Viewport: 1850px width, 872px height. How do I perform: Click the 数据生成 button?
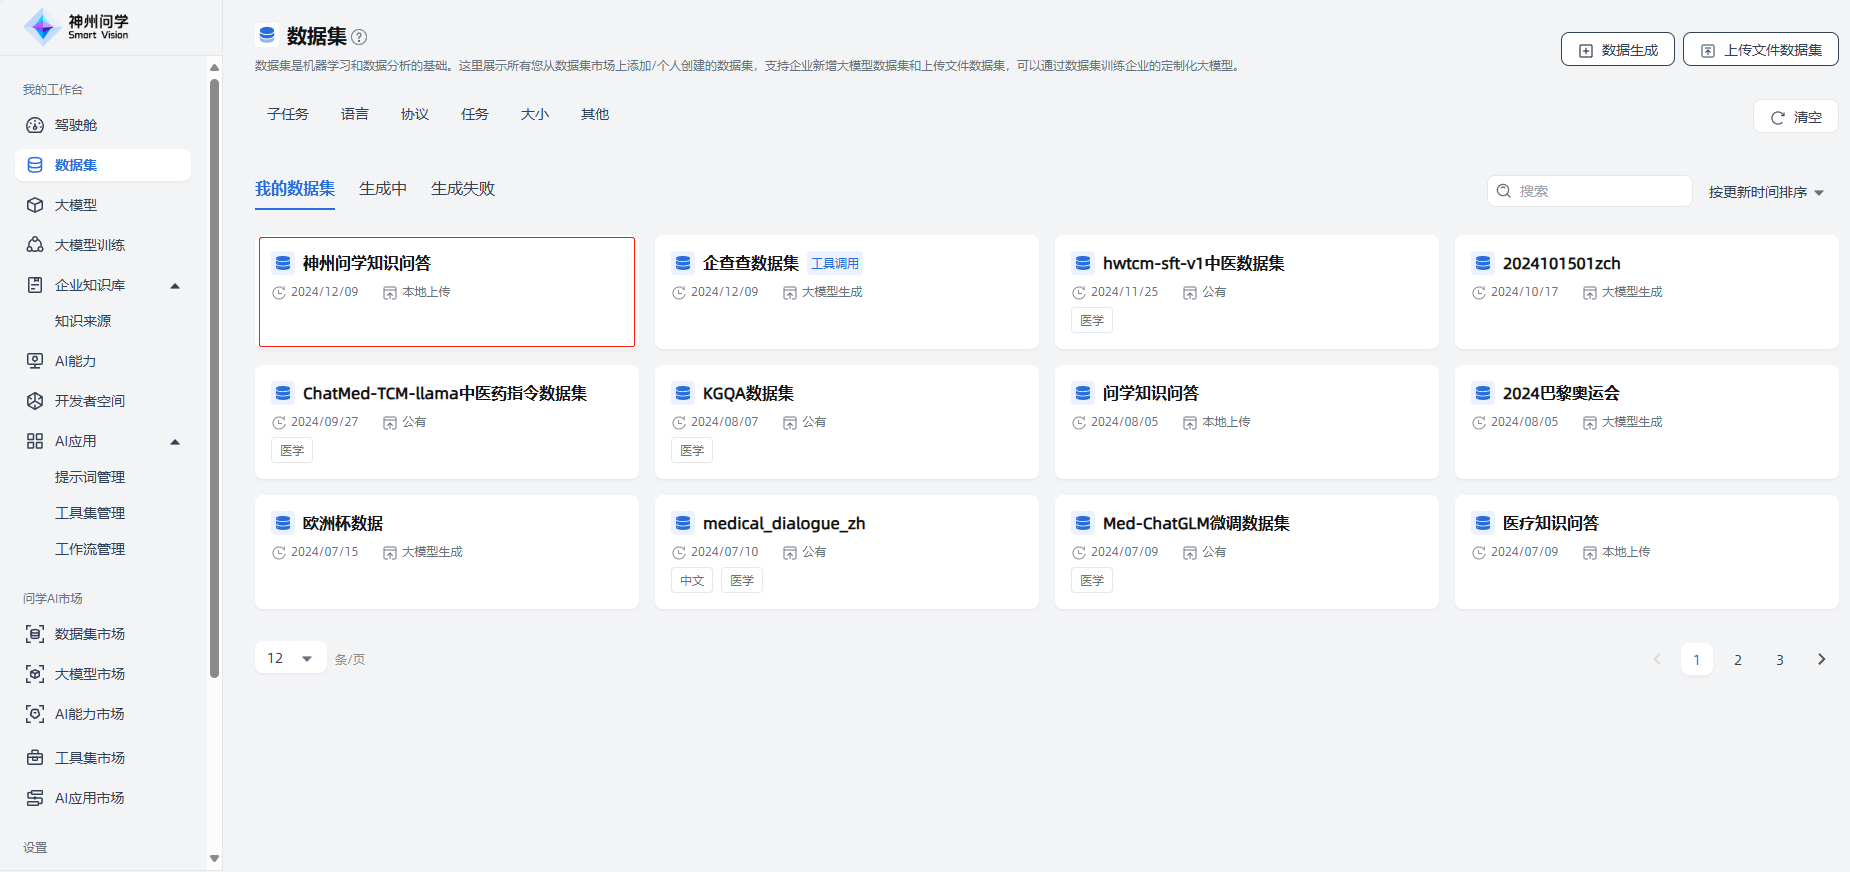[x=1617, y=50]
